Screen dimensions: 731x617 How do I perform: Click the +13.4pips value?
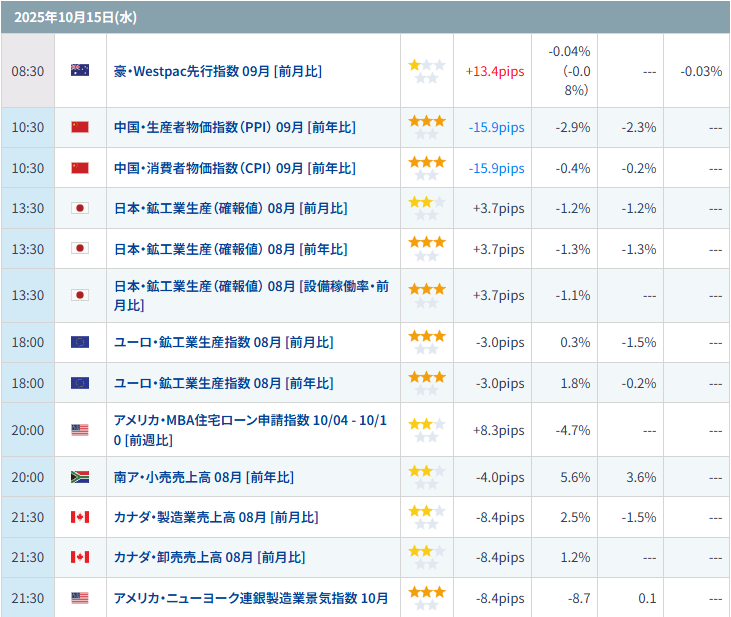pos(495,71)
